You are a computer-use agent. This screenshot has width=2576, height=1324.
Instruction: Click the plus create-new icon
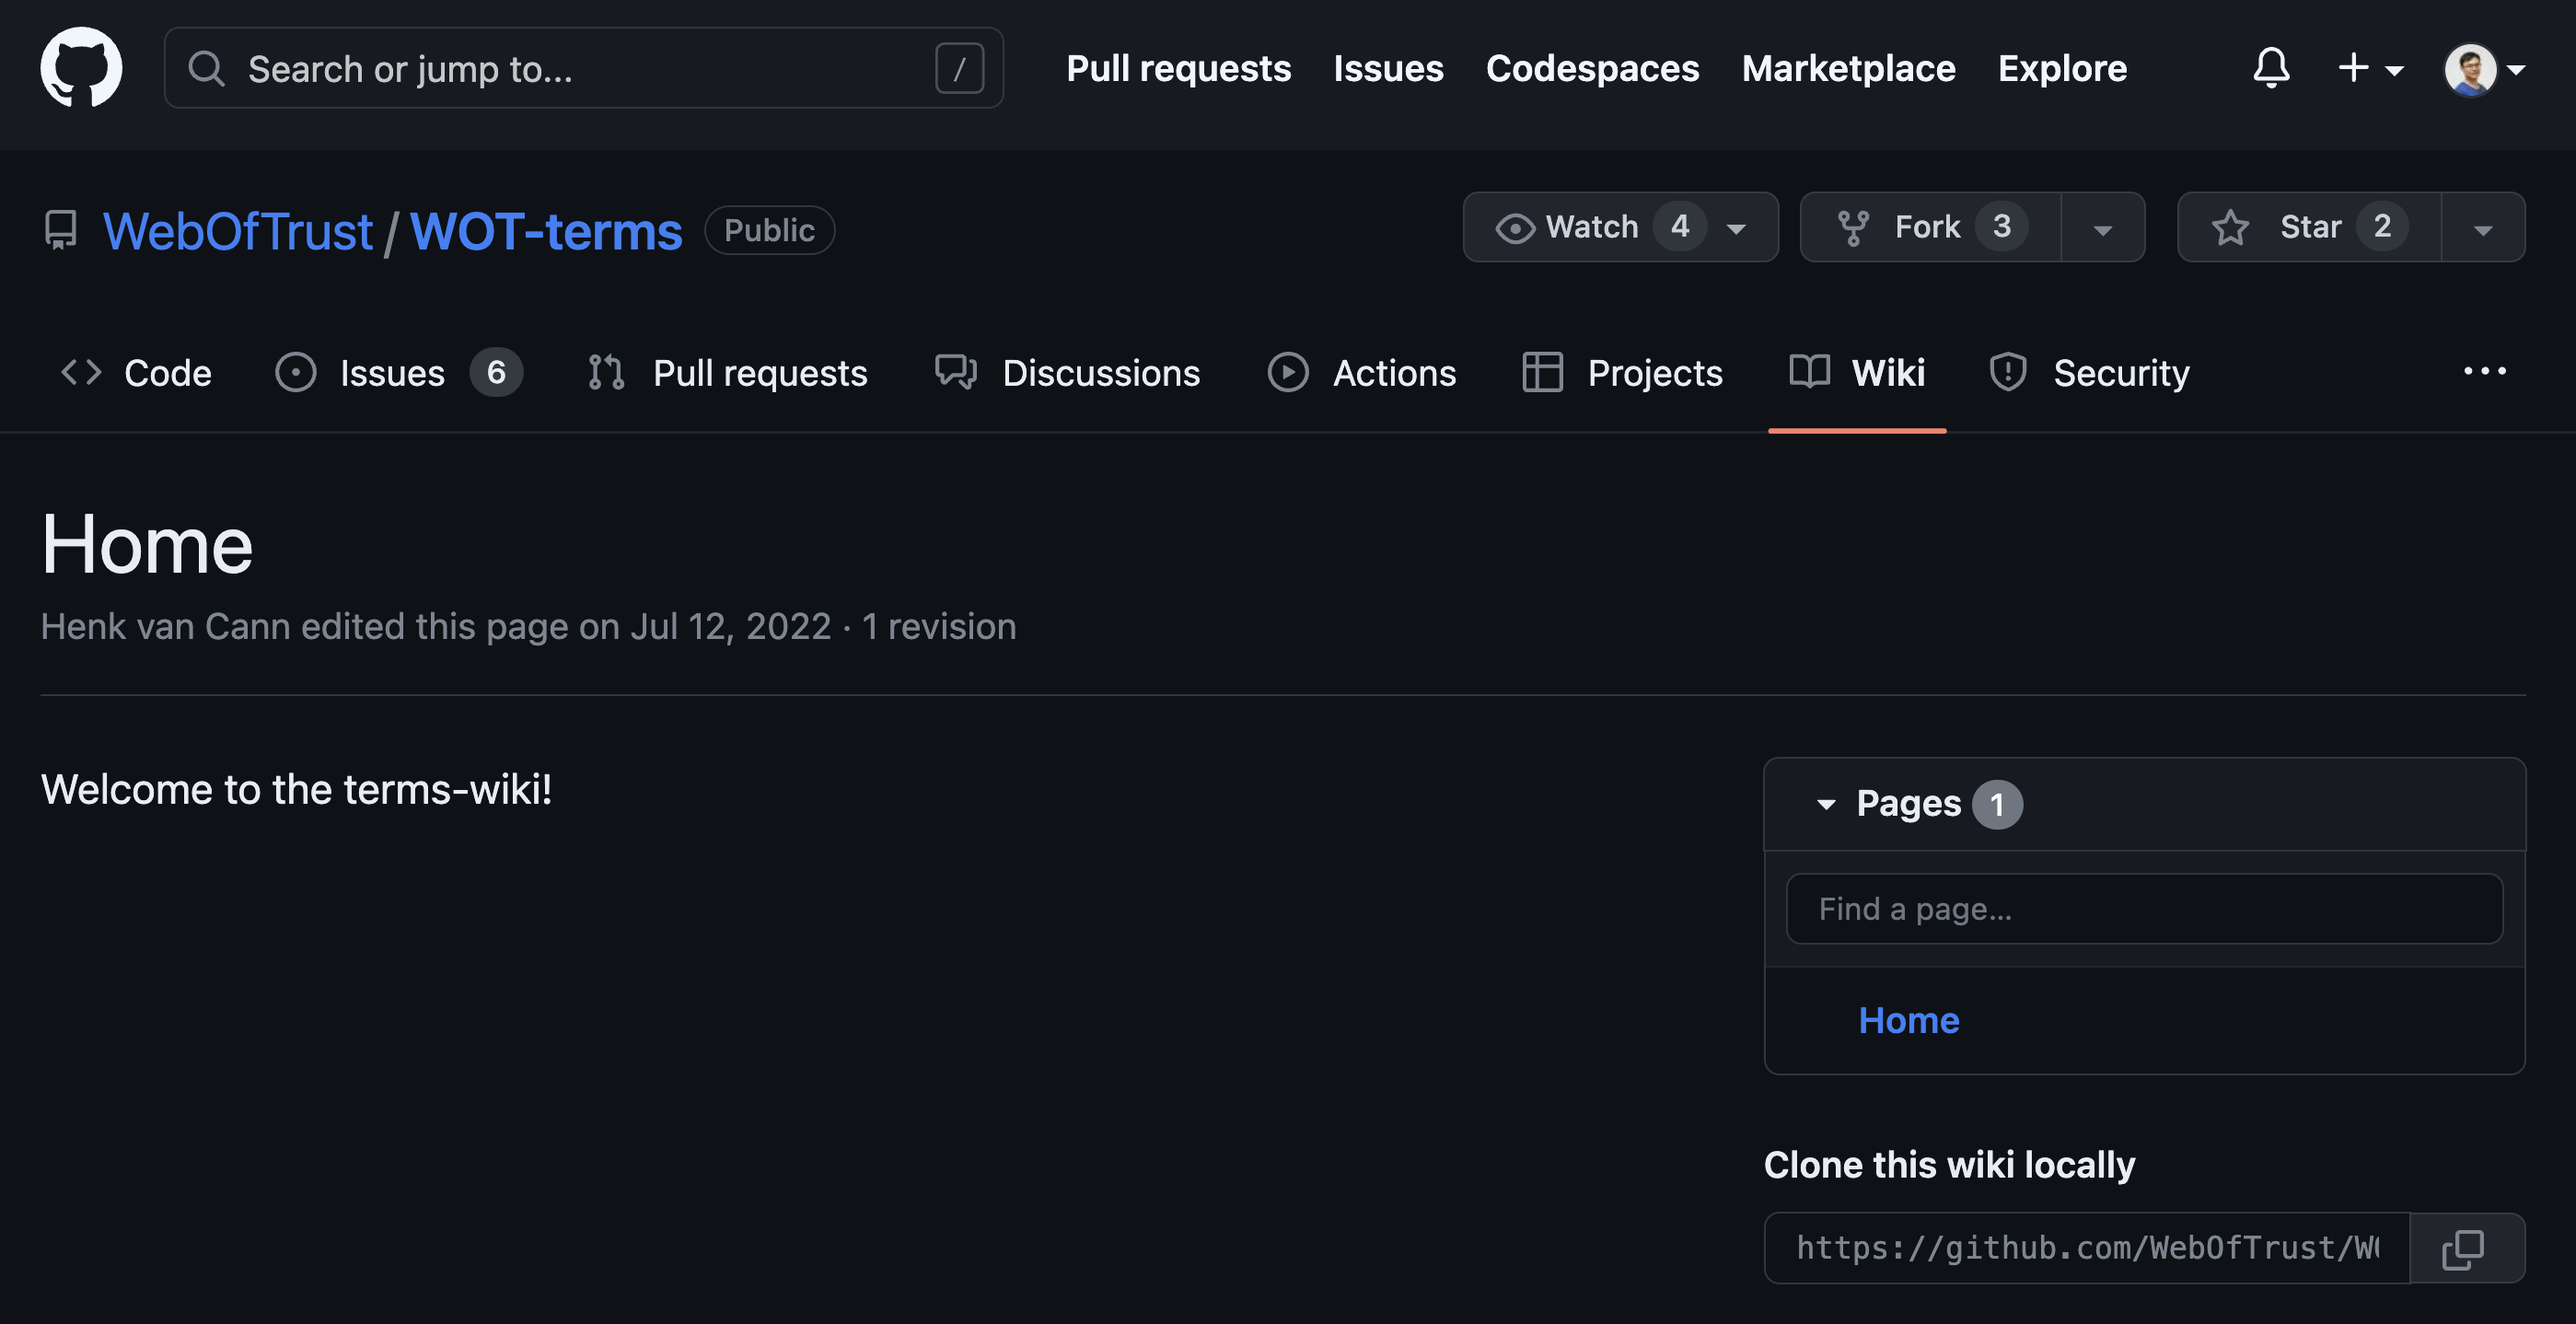tap(2354, 68)
